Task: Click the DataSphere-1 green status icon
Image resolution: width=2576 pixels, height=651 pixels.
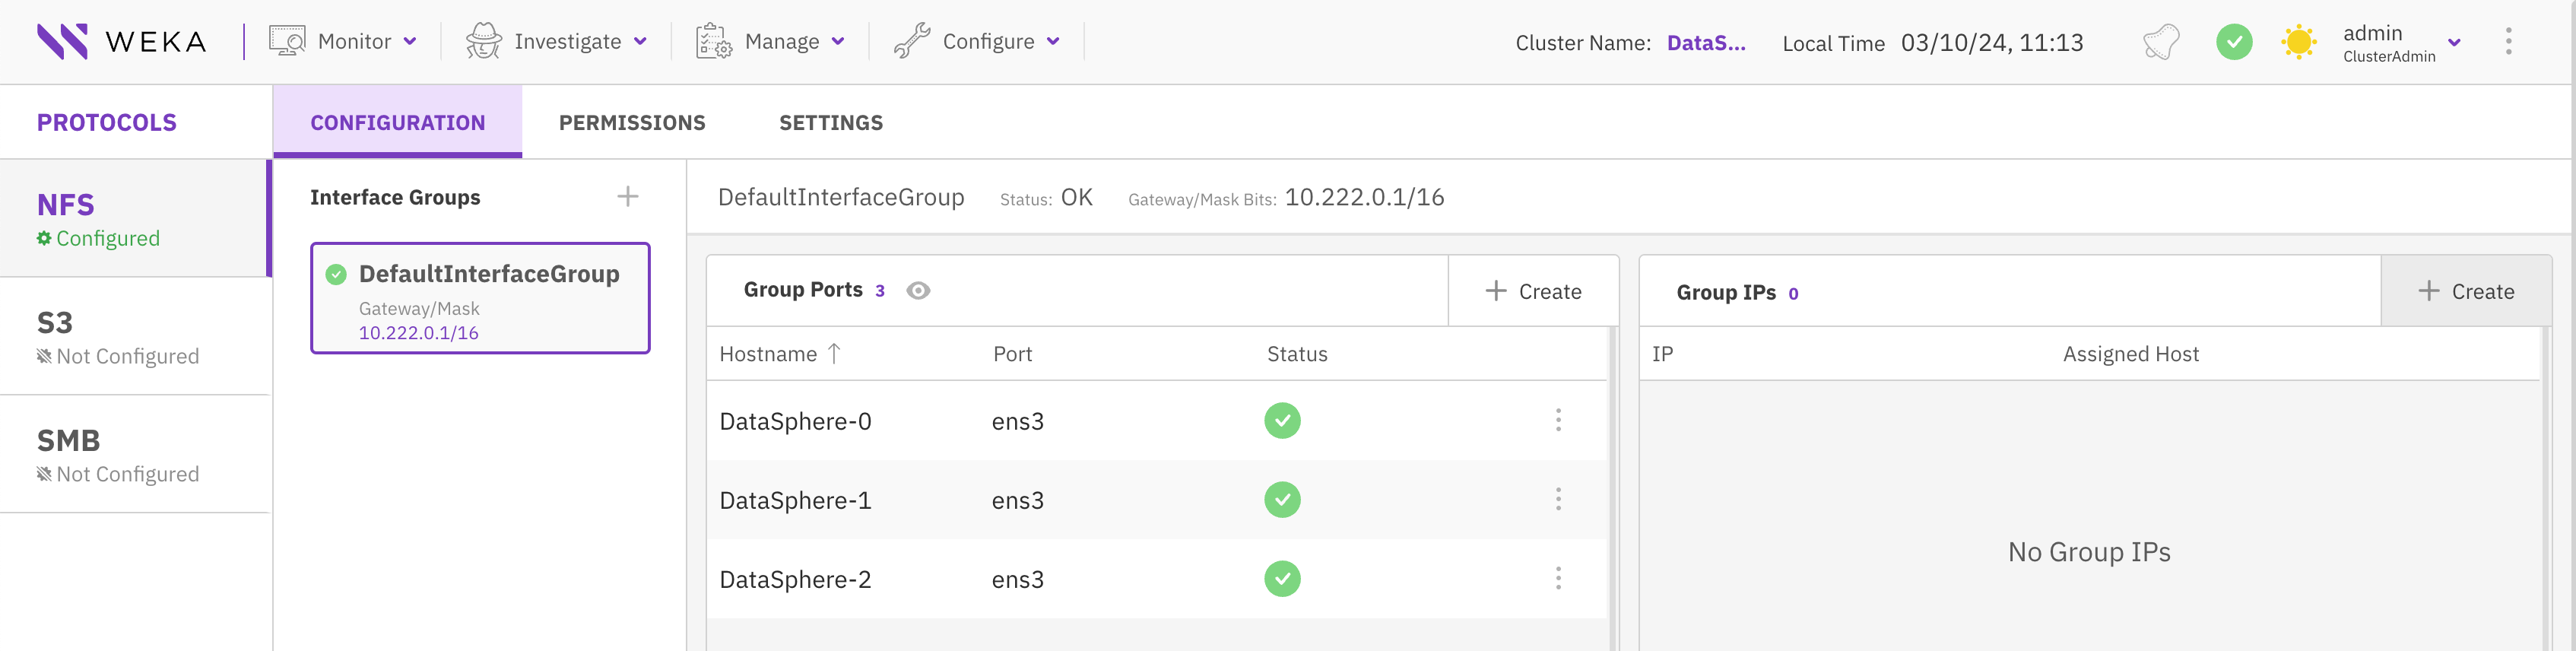Action: coord(1282,499)
